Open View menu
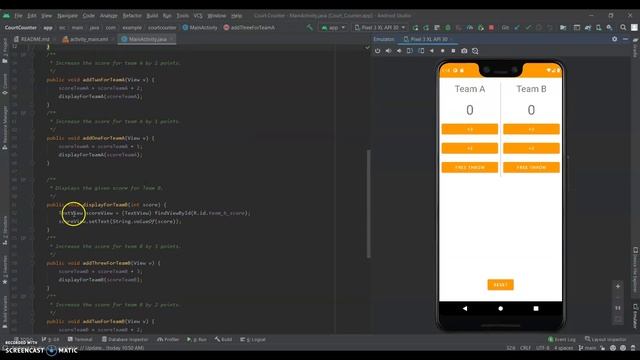Image resolution: width=640 pixels, height=360 pixels. click(47, 16)
